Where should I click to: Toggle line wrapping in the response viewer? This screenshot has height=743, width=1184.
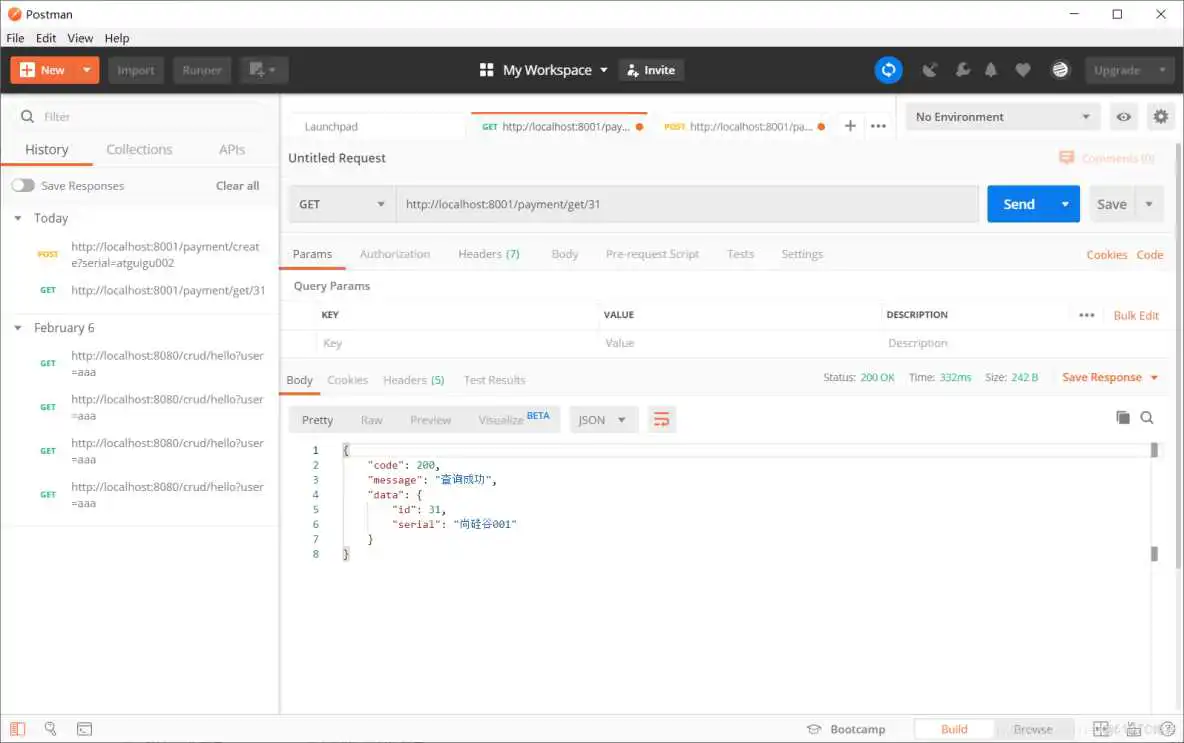point(661,420)
